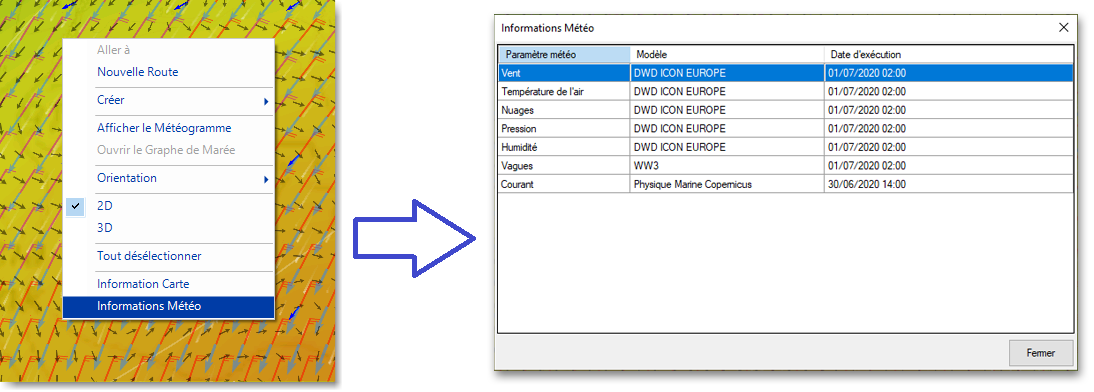Select the Vent row
The image size is (1094, 392).
pyautogui.click(x=785, y=73)
